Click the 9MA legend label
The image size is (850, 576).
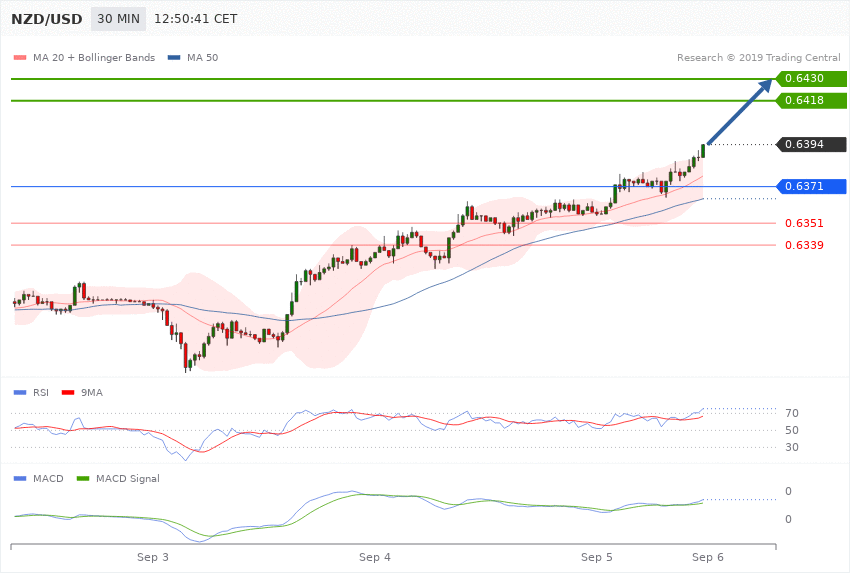tap(92, 392)
